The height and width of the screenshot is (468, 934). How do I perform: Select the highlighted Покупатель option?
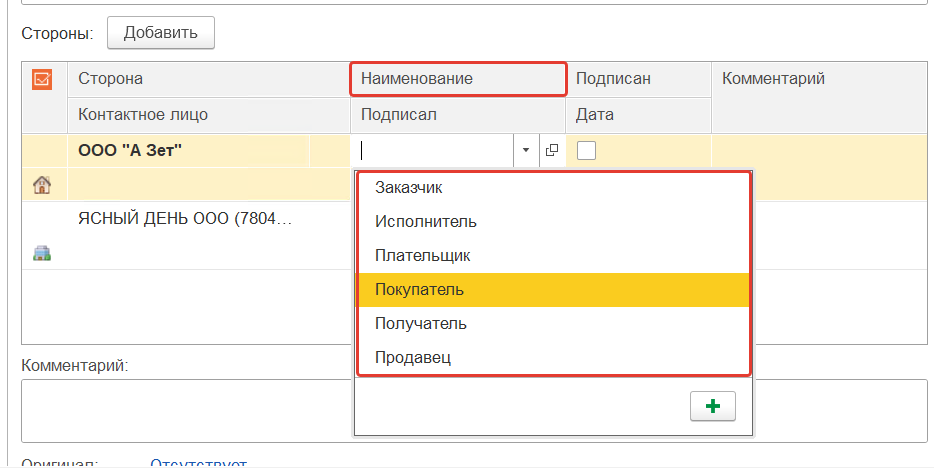pos(419,290)
